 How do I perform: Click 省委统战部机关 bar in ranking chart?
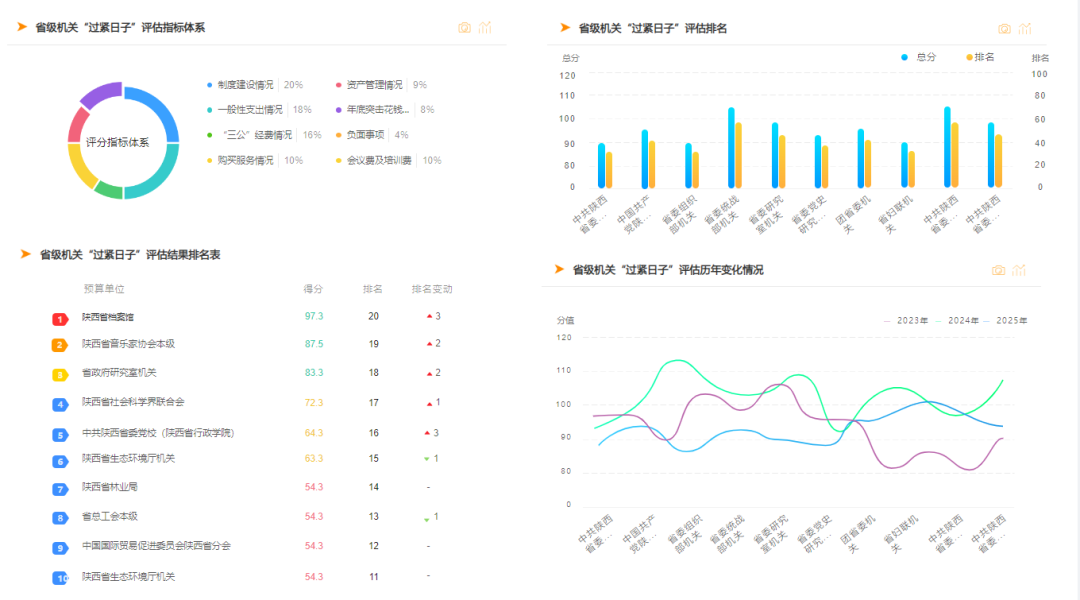731,147
